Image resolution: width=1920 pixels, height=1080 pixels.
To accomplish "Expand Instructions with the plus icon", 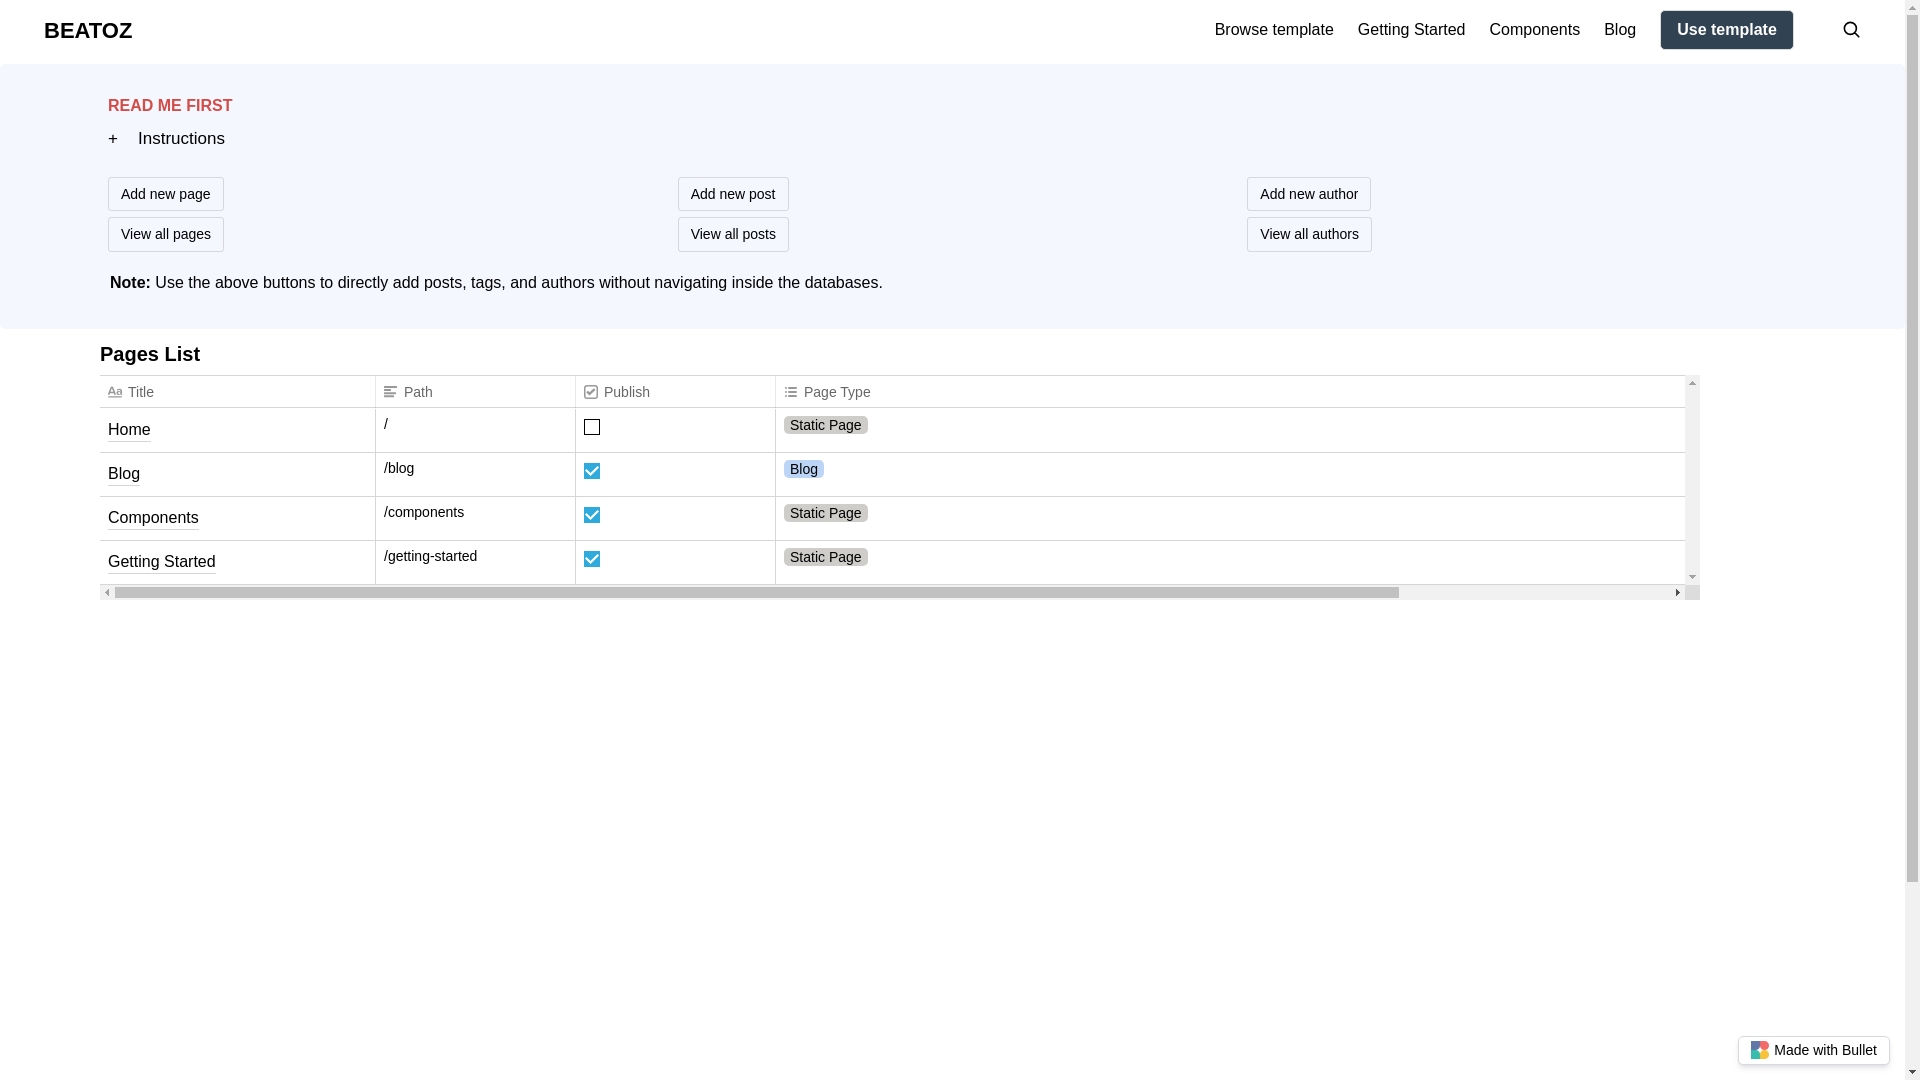I will pyautogui.click(x=113, y=139).
